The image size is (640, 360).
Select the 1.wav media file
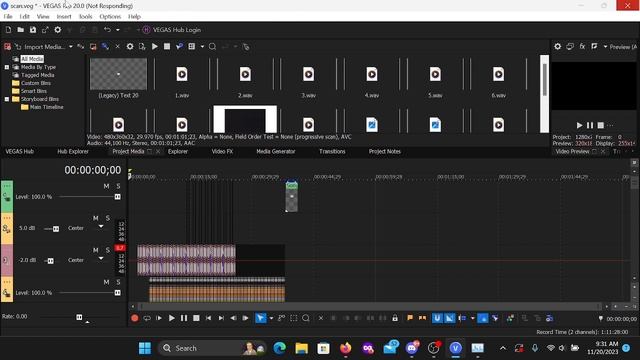(182, 78)
